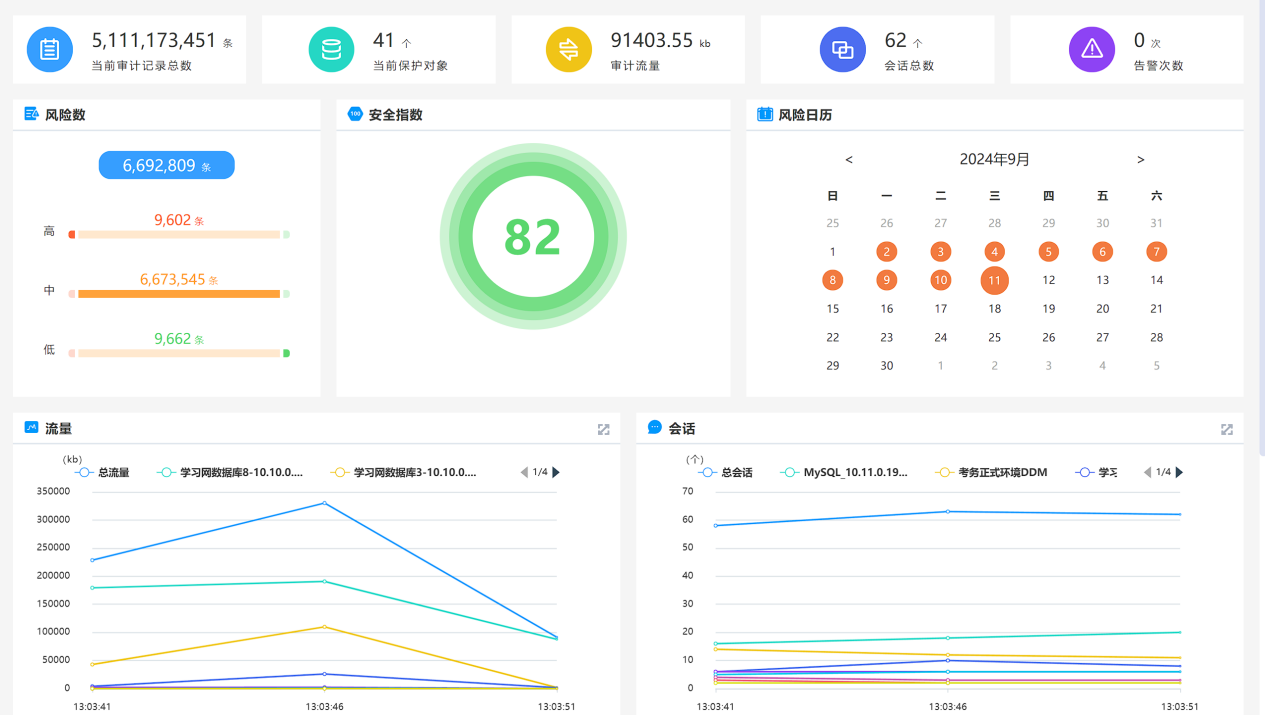This screenshot has height=715, width=1265.
Task: Click the security index 82 gauge
Action: [532, 237]
